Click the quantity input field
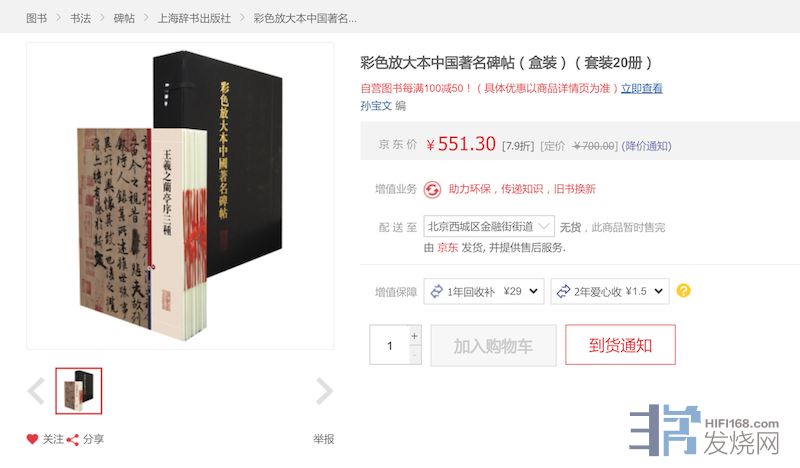 point(389,345)
